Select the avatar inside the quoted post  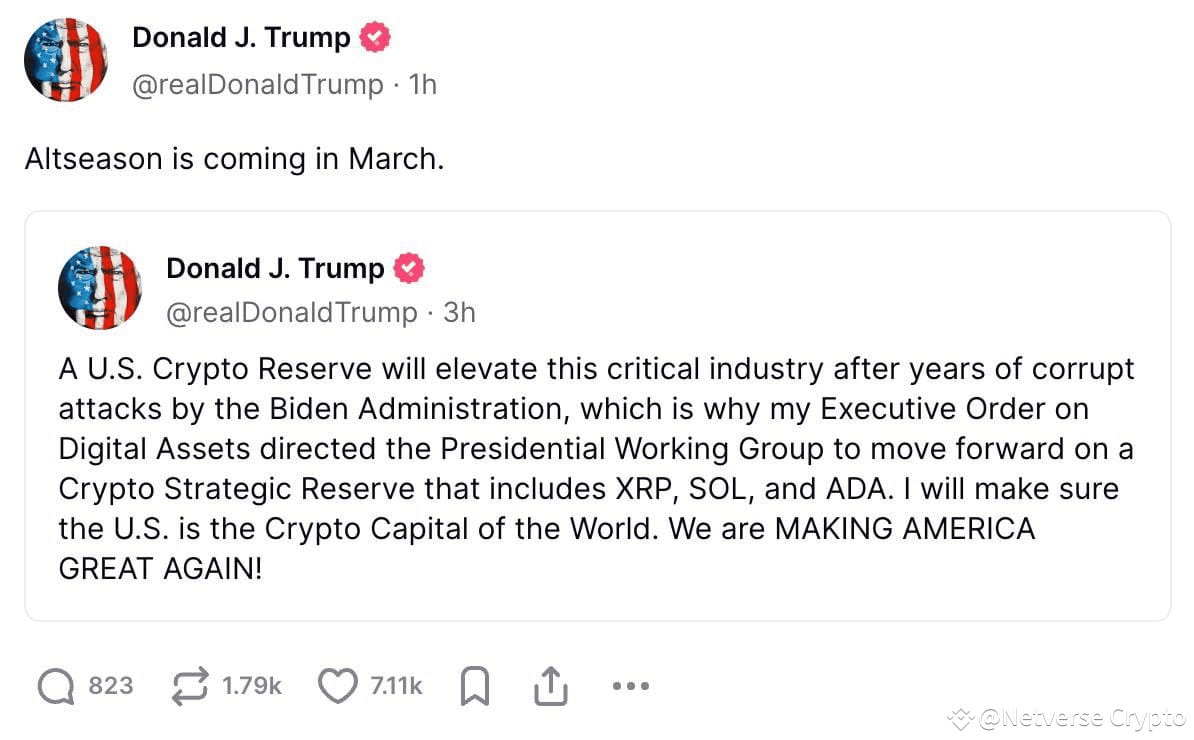pos(100,288)
